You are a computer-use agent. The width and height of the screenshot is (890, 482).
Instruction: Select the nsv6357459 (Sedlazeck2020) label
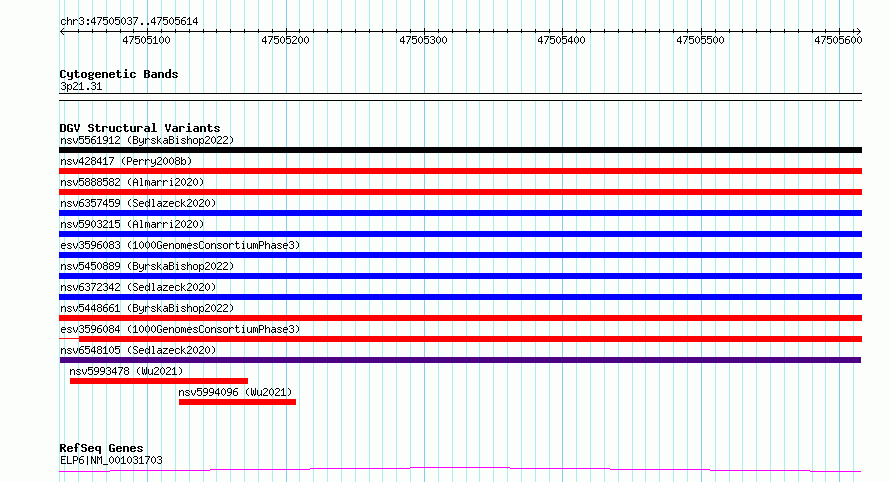[x=138, y=203]
